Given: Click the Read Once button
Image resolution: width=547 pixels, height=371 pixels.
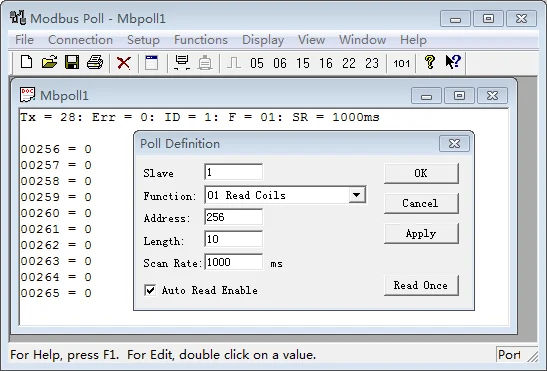Looking at the screenshot, I should [x=421, y=285].
